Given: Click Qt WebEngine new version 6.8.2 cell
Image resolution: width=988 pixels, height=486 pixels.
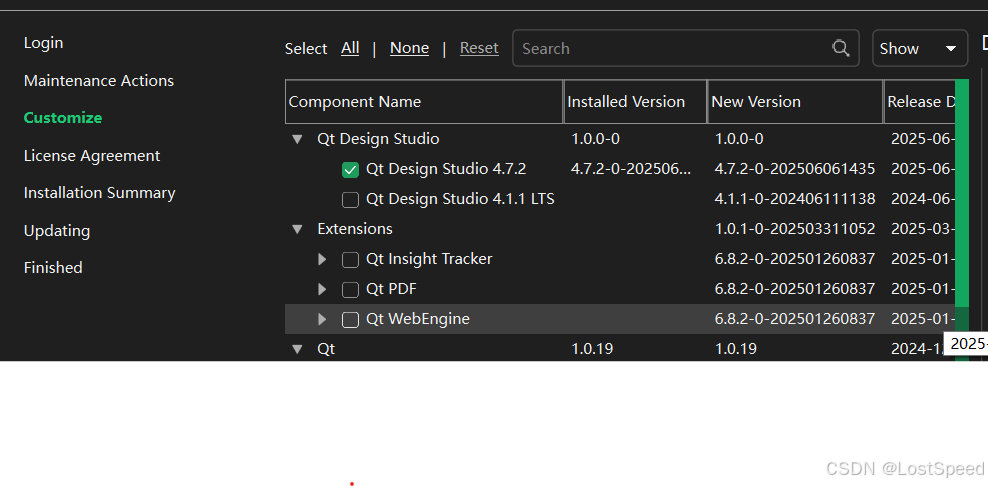Looking at the screenshot, I should click(795, 319).
